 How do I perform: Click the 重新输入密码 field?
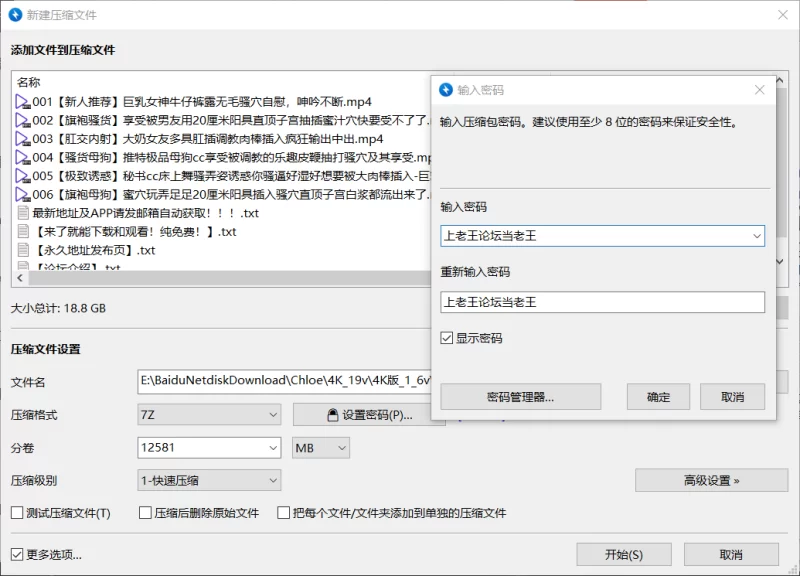tap(603, 302)
